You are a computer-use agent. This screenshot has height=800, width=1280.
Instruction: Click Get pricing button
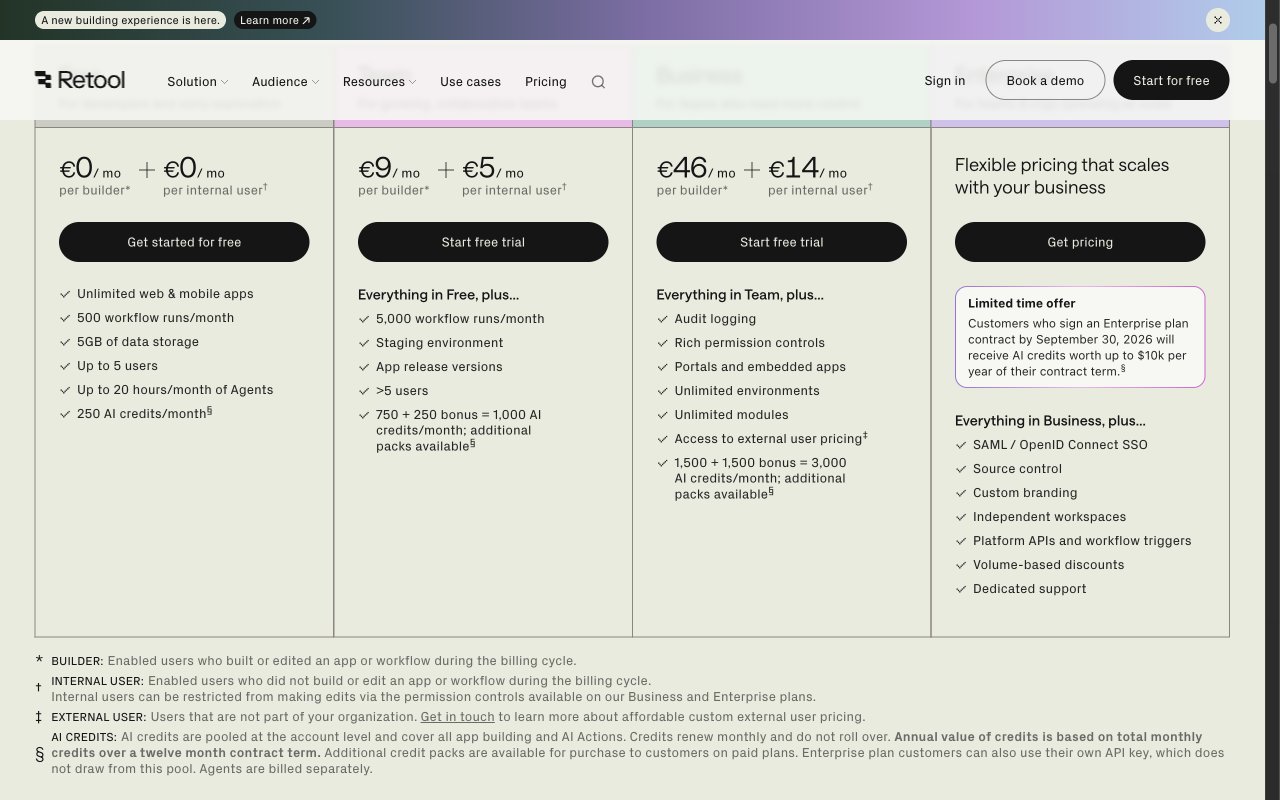pos(1080,242)
